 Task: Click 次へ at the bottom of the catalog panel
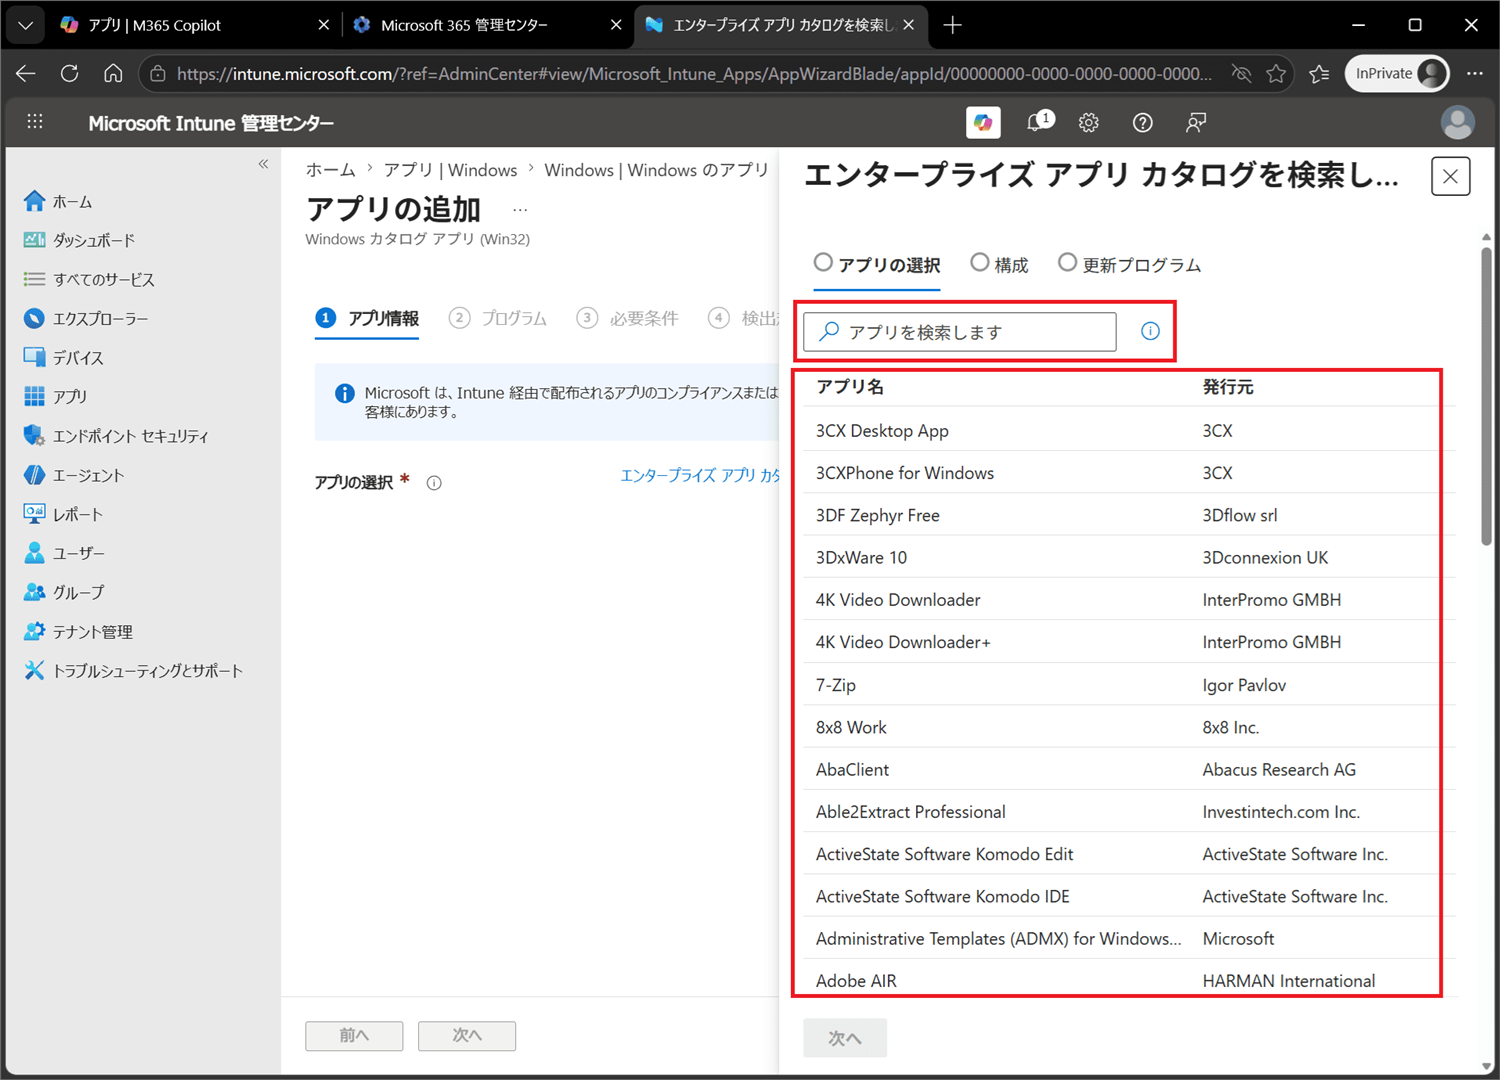[845, 1038]
